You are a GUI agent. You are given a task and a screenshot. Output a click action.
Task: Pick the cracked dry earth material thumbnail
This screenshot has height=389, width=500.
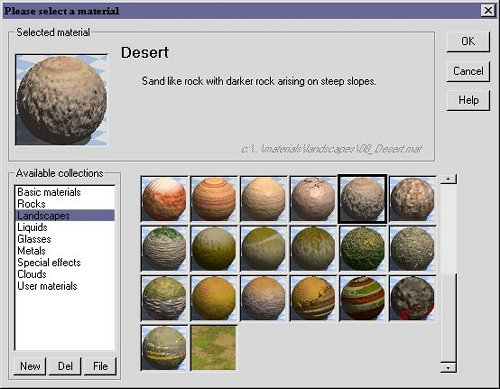click(313, 199)
